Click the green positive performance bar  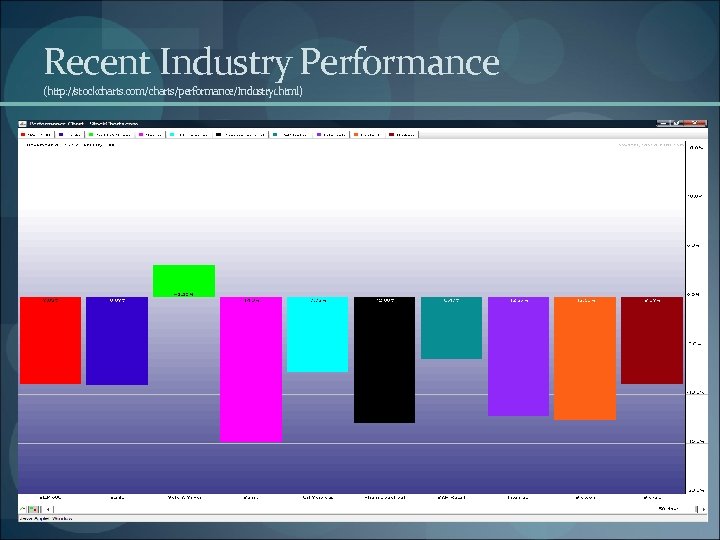184,281
